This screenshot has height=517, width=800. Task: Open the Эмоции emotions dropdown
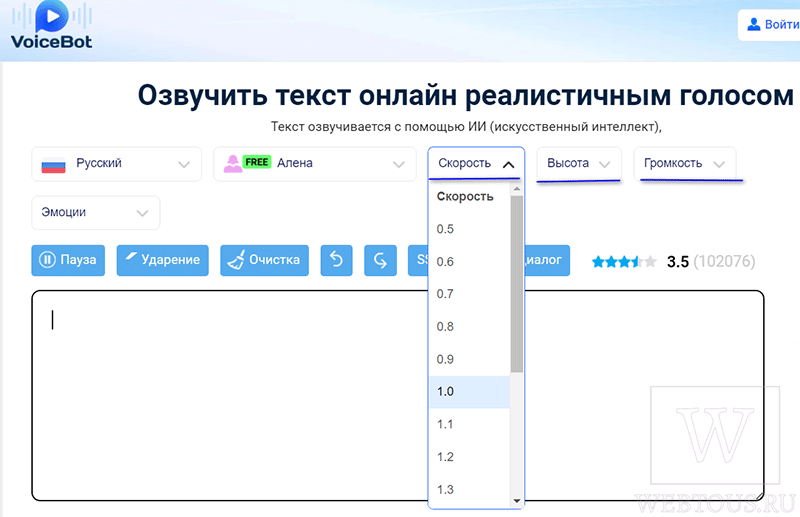tap(95, 212)
